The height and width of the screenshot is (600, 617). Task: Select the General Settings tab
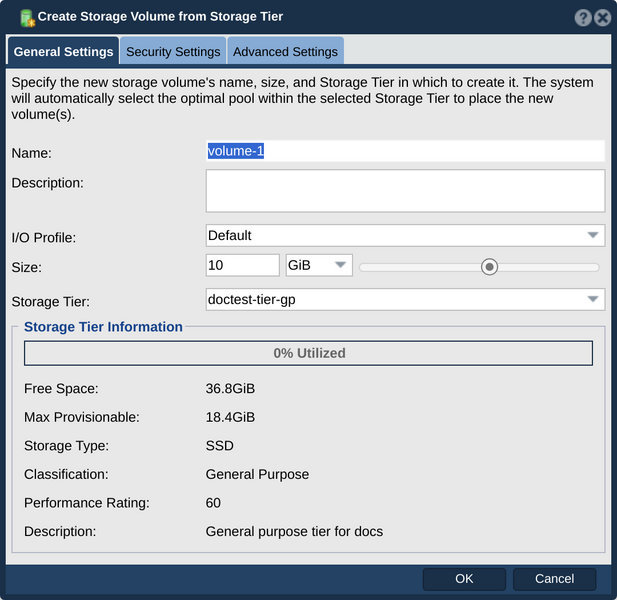[x=63, y=51]
